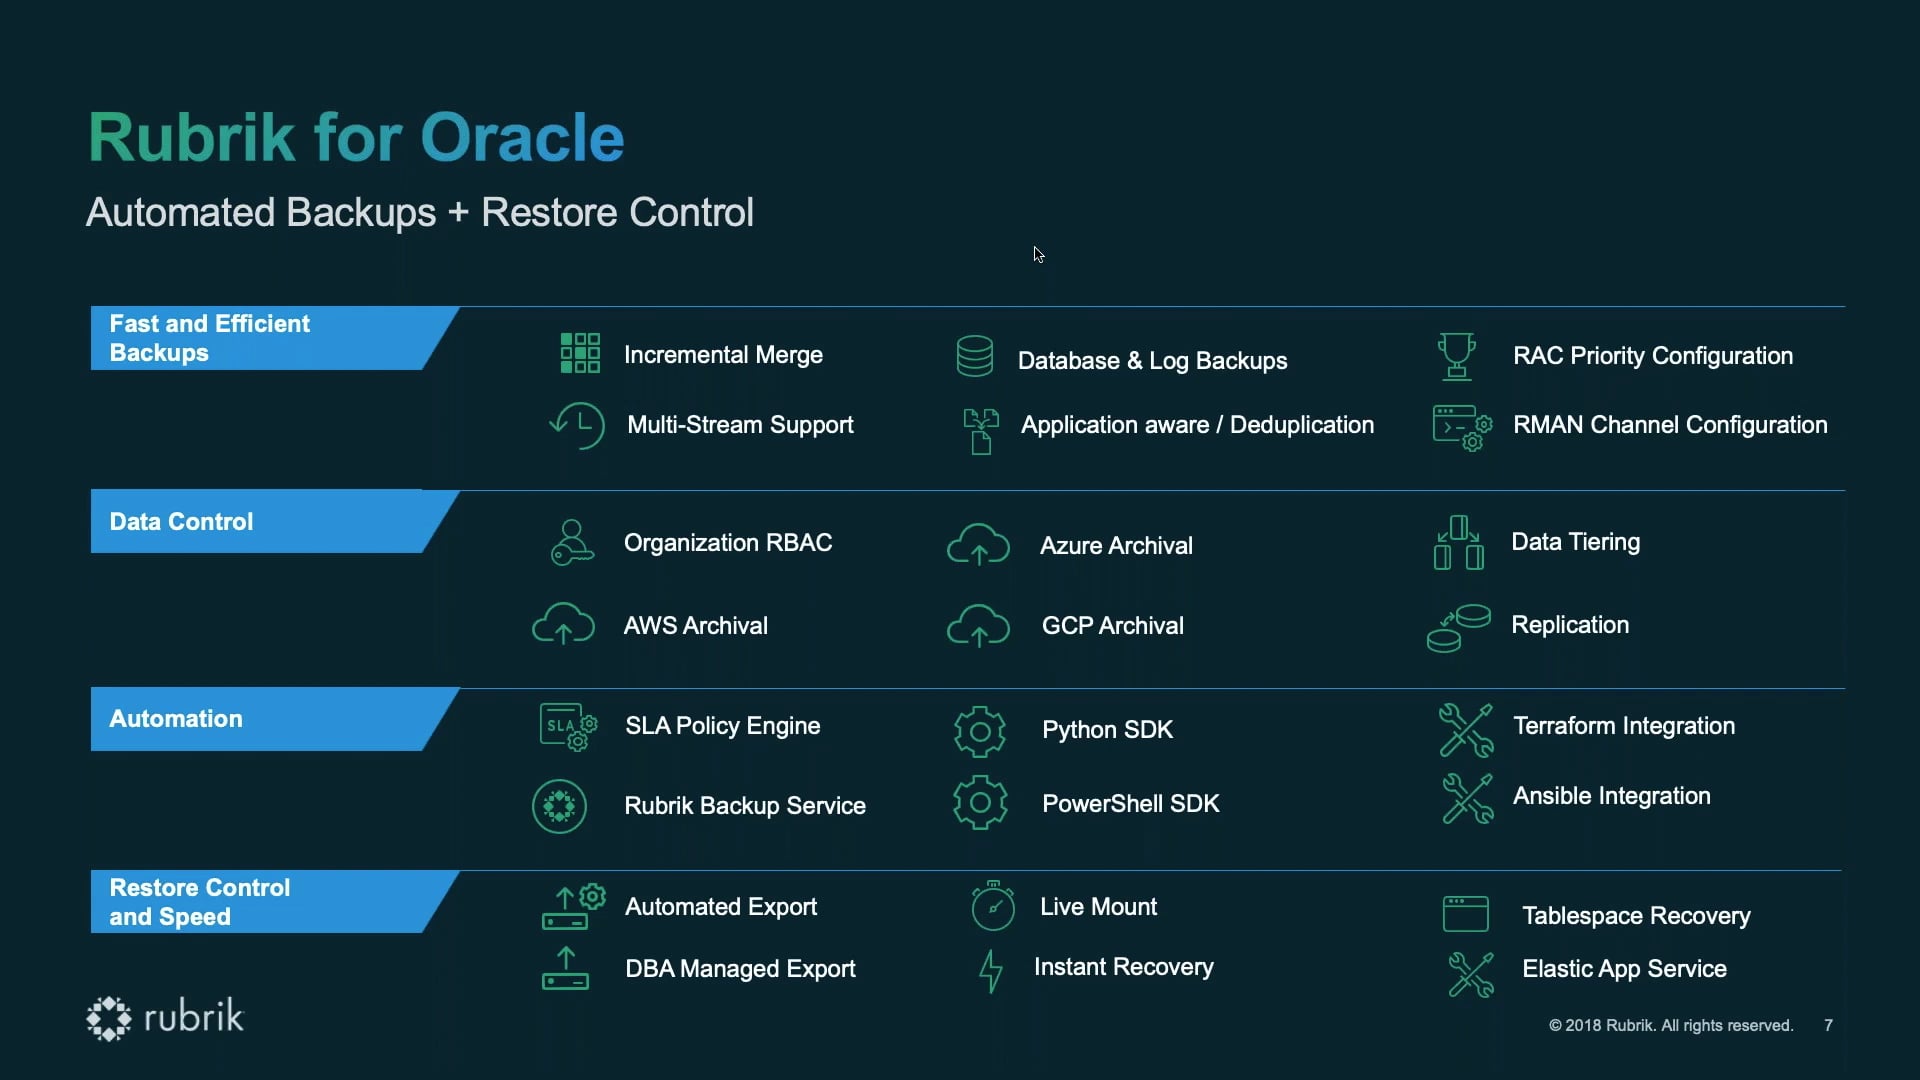The height and width of the screenshot is (1080, 1920).
Task: Click the Terraform Integration tools icon
Action: click(1466, 729)
